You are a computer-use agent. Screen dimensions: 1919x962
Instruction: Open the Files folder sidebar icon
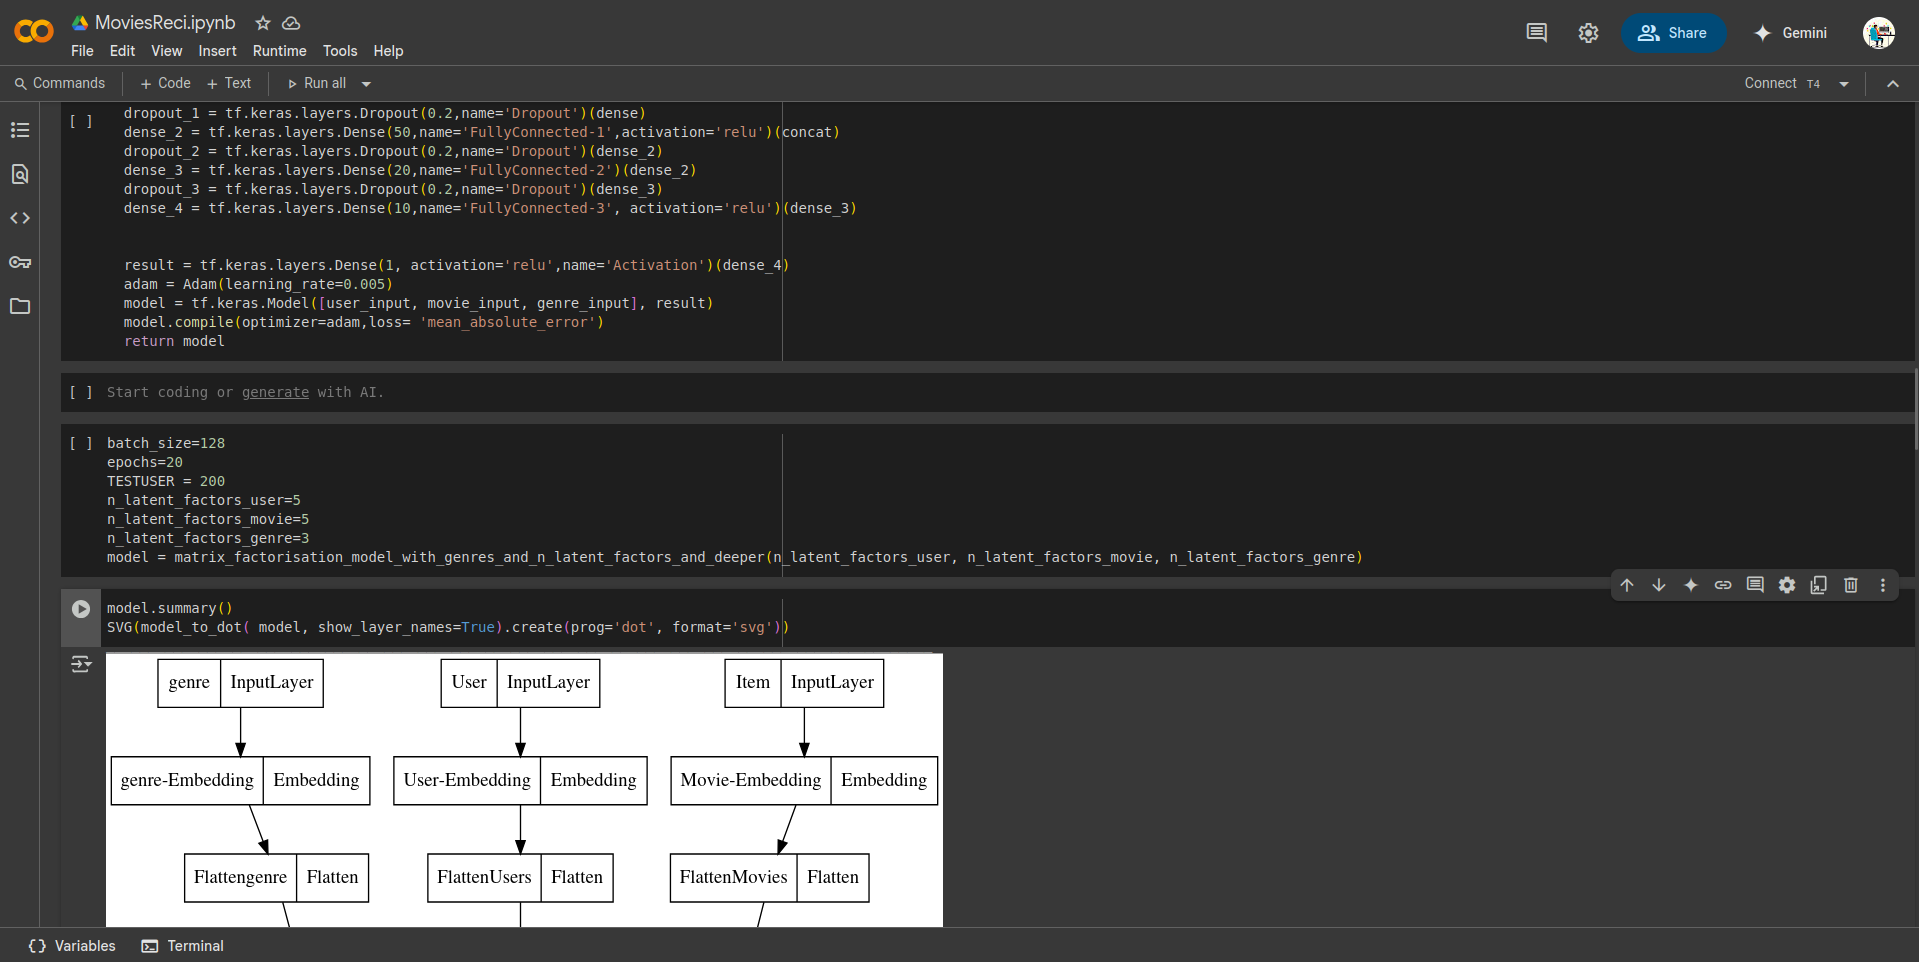[x=20, y=306]
